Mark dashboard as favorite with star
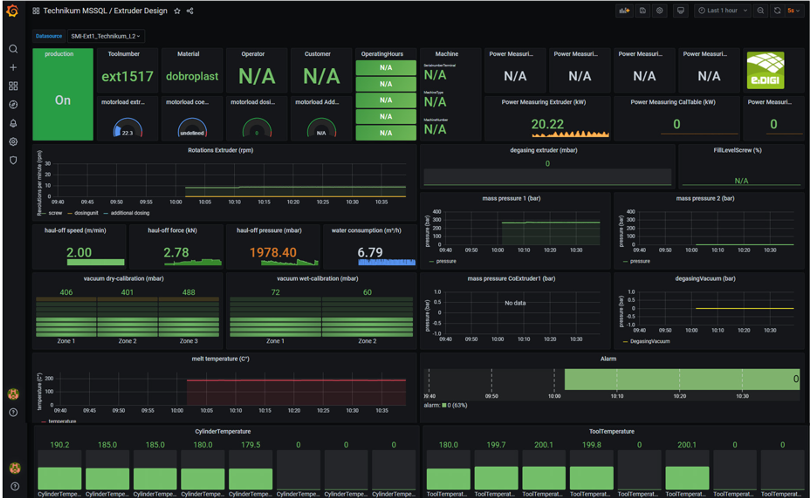 point(177,11)
